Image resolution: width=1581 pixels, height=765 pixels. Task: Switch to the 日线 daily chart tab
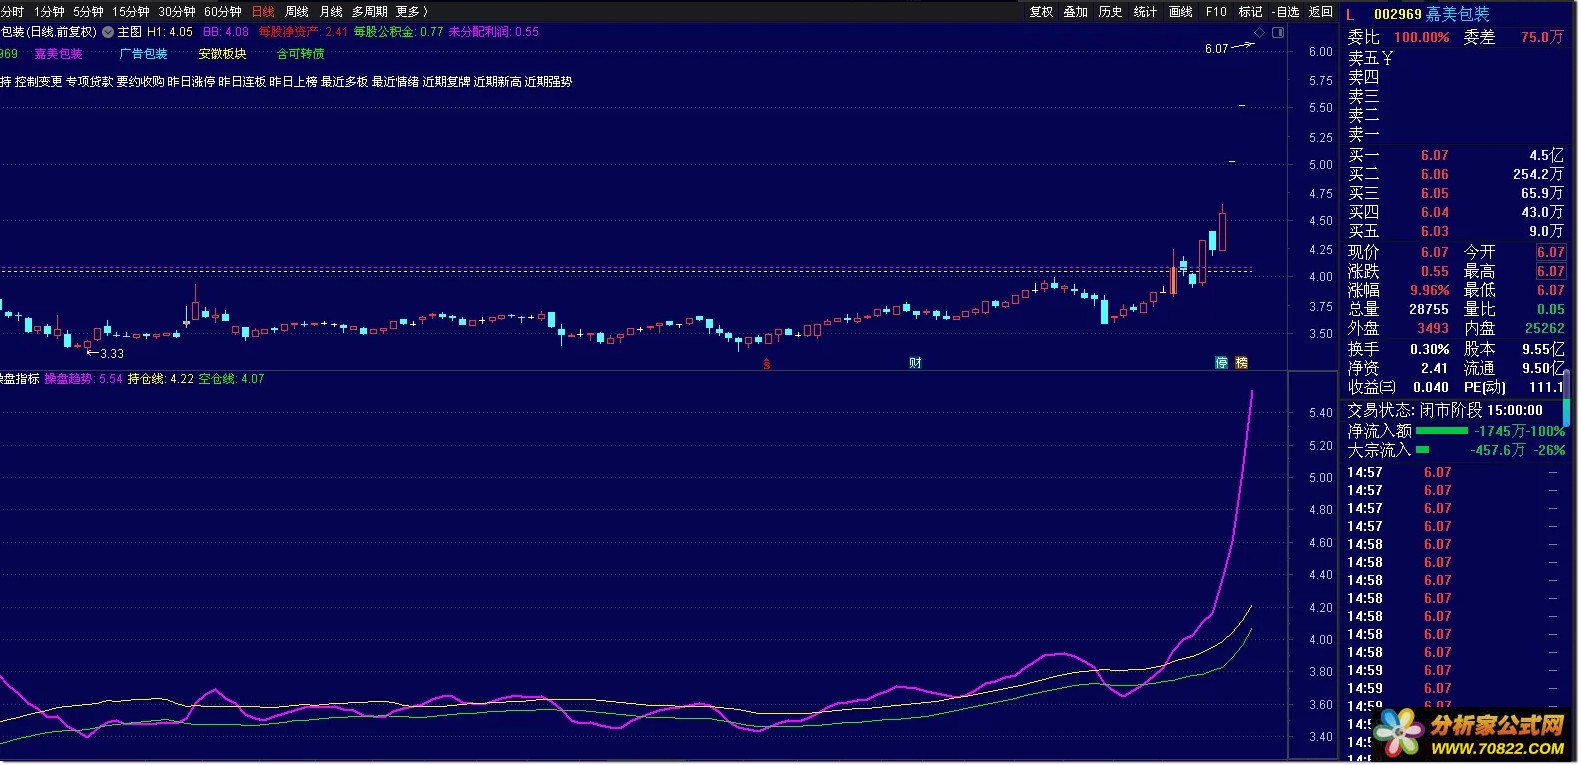point(263,12)
